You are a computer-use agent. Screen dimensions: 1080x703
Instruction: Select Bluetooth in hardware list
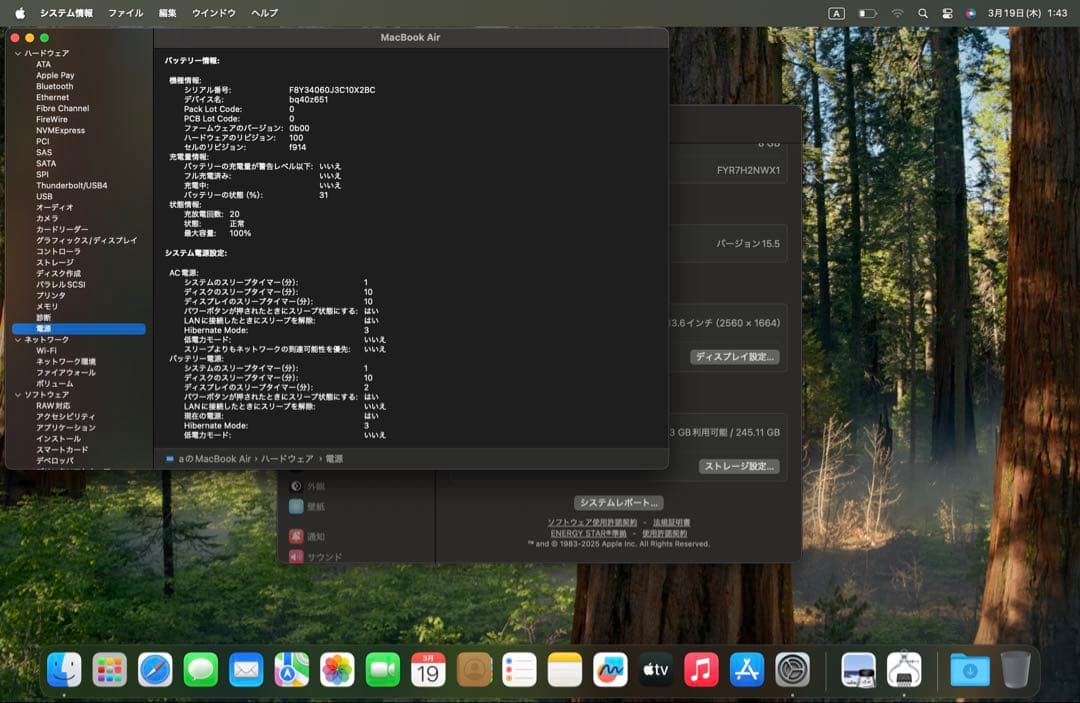(54, 86)
